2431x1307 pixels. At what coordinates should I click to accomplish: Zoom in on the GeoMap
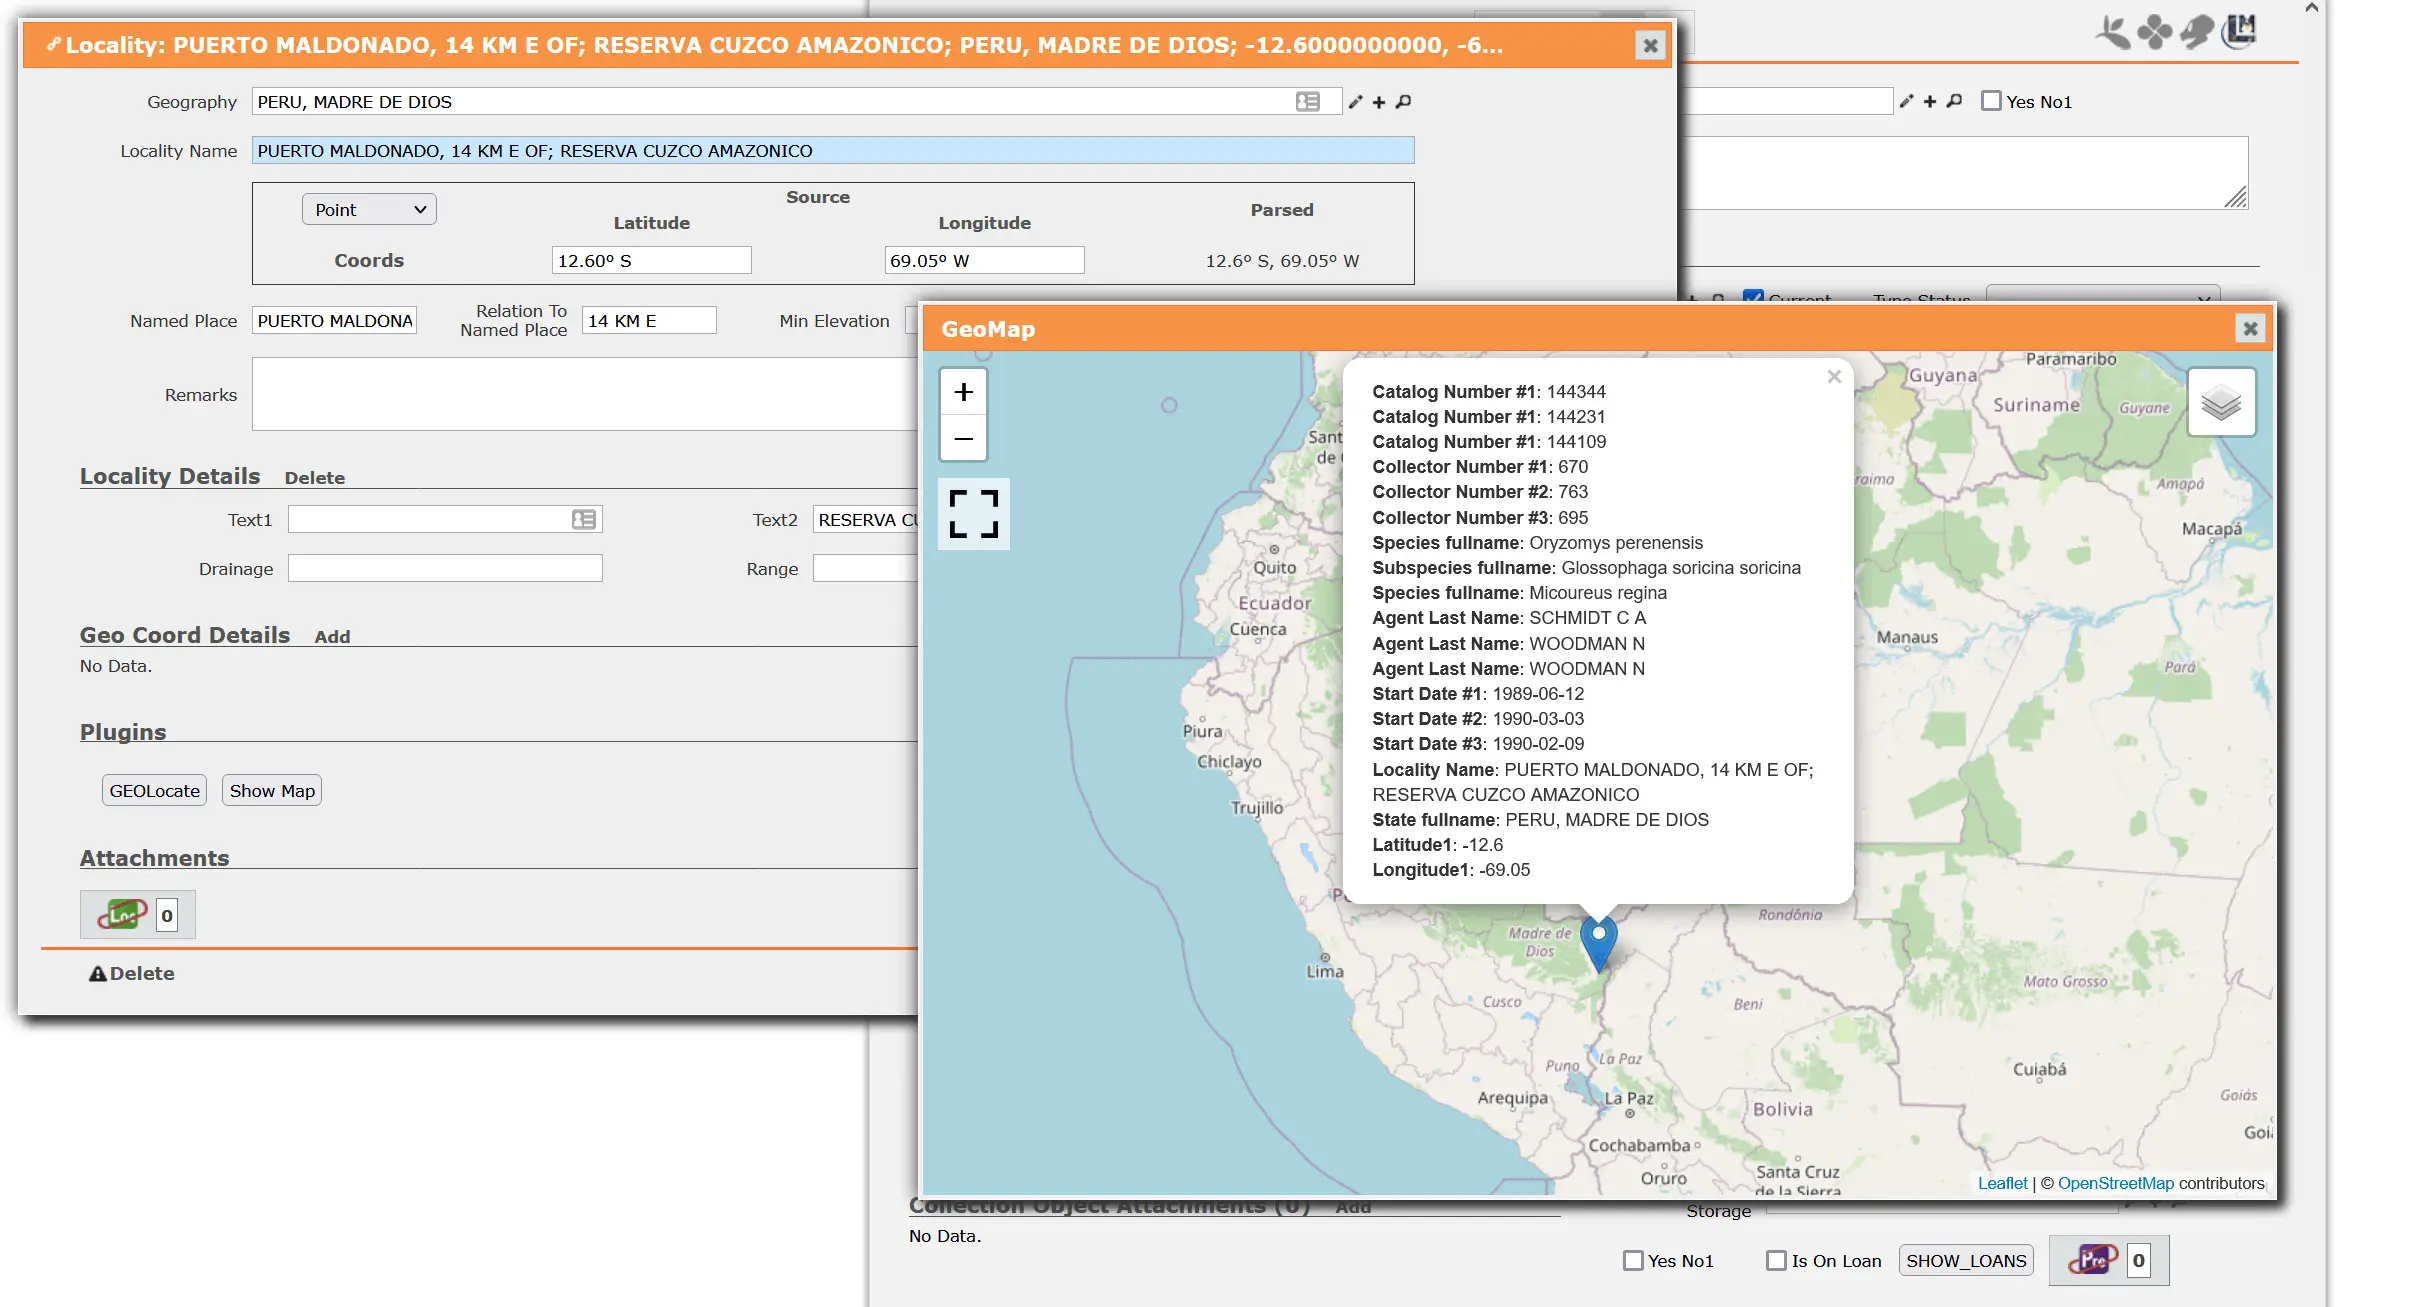(963, 392)
